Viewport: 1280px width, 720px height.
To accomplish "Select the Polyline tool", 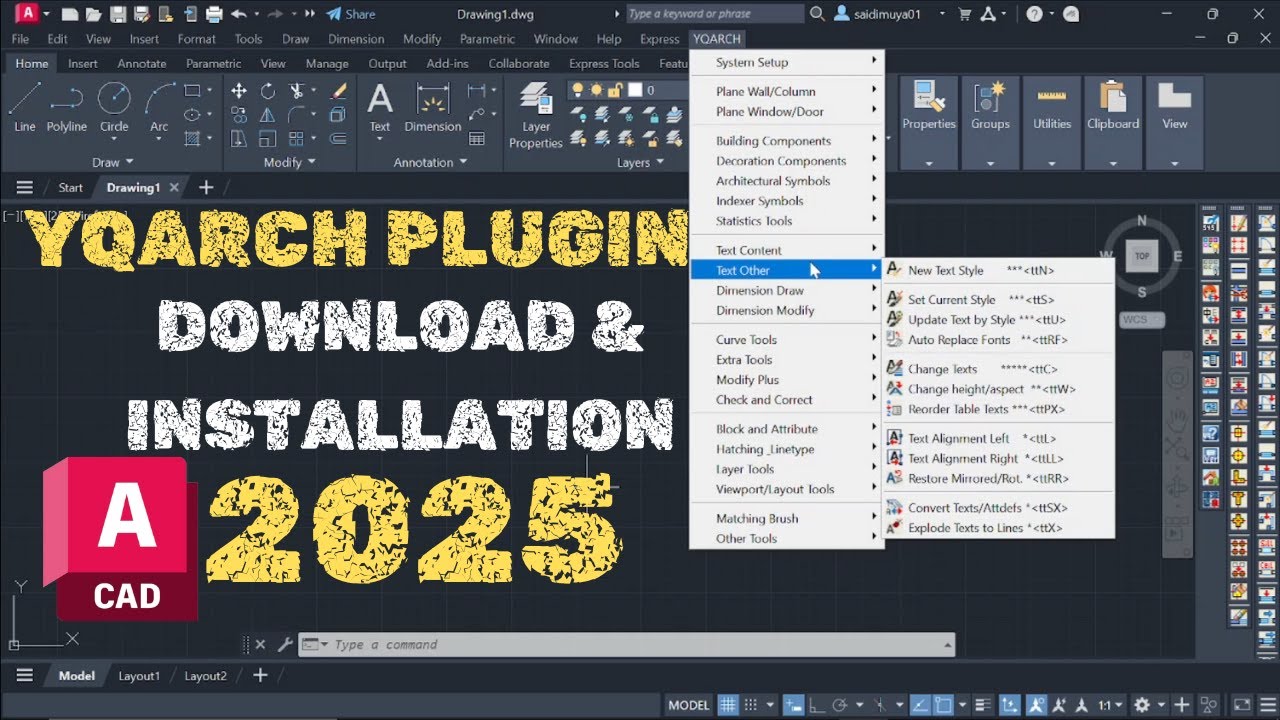I will pyautogui.click(x=67, y=107).
